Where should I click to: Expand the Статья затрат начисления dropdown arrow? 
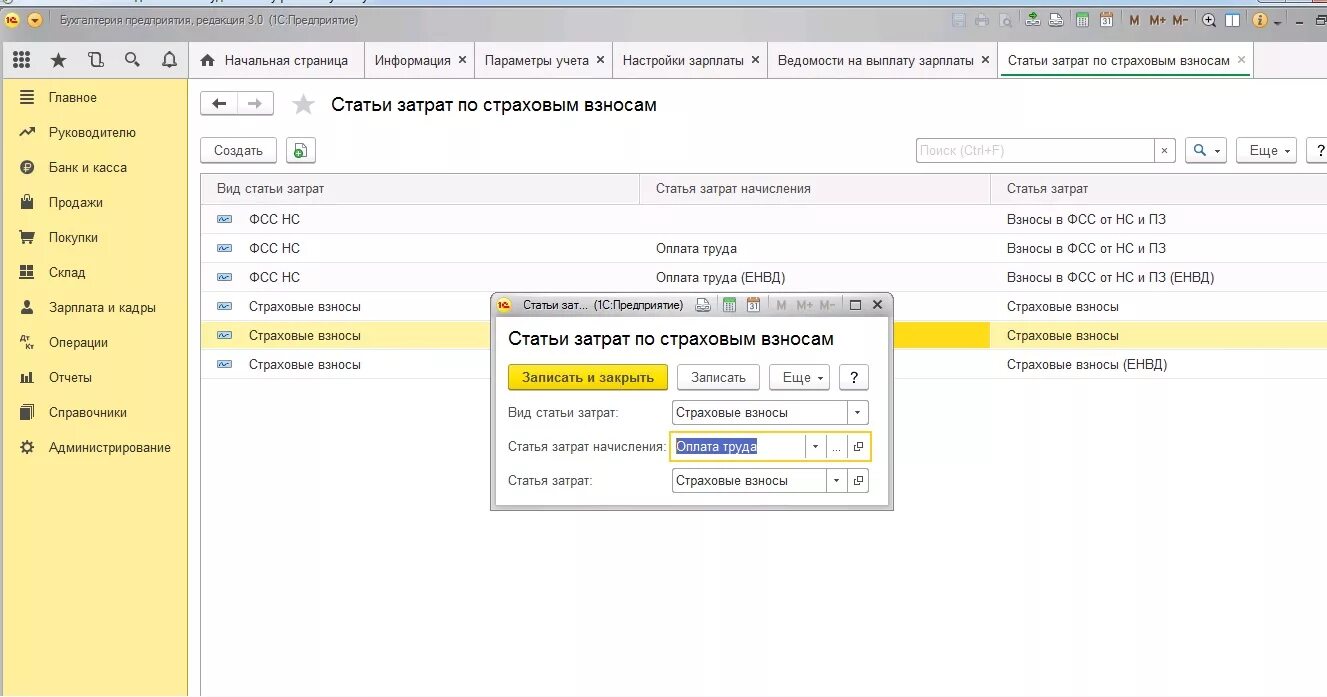point(816,447)
